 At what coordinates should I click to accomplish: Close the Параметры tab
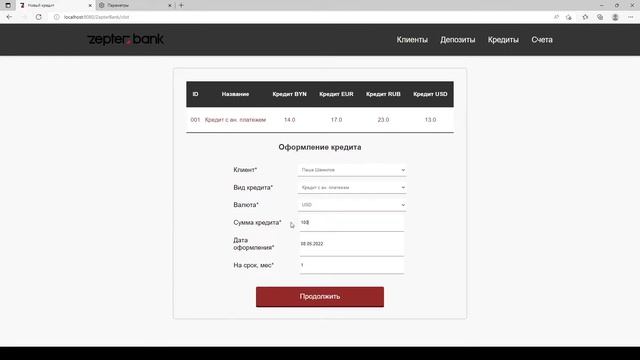(170, 5)
